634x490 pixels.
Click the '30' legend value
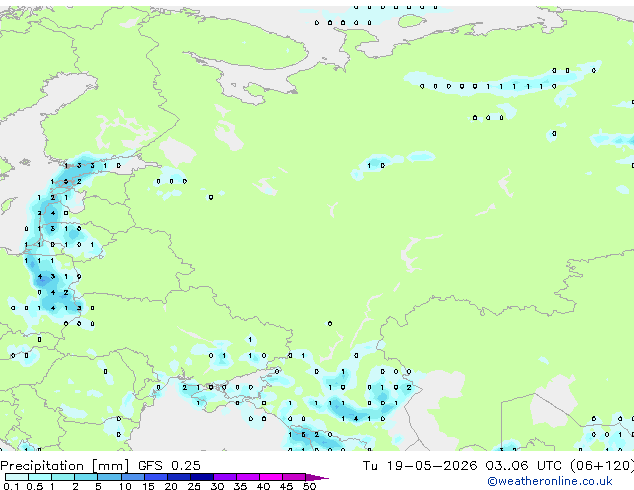(217, 486)
